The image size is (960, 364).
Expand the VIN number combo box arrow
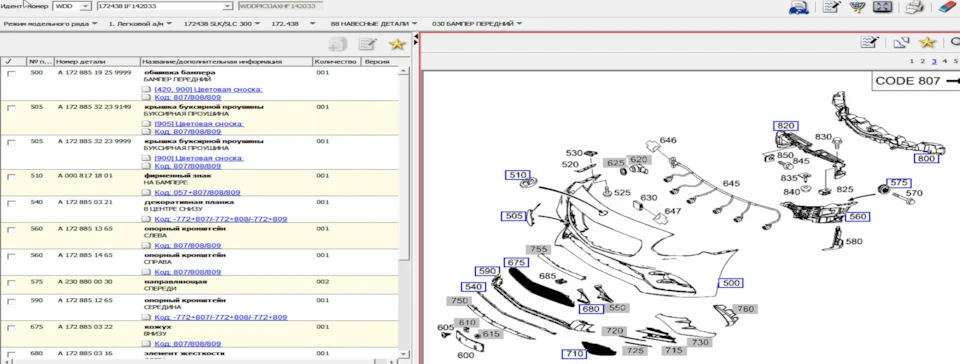(228, 6)
